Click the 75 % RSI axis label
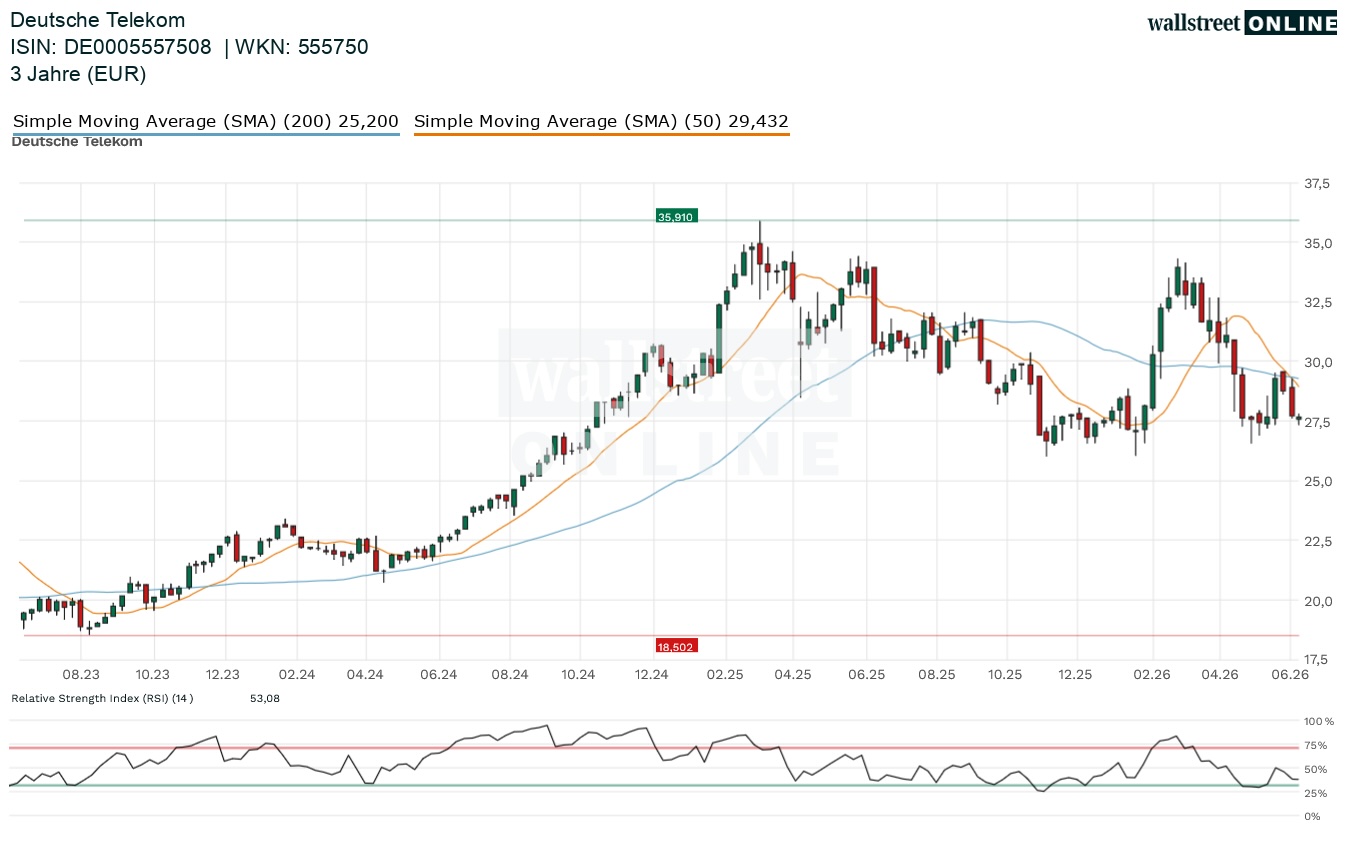1349x843 pixels. (1316, 745)
